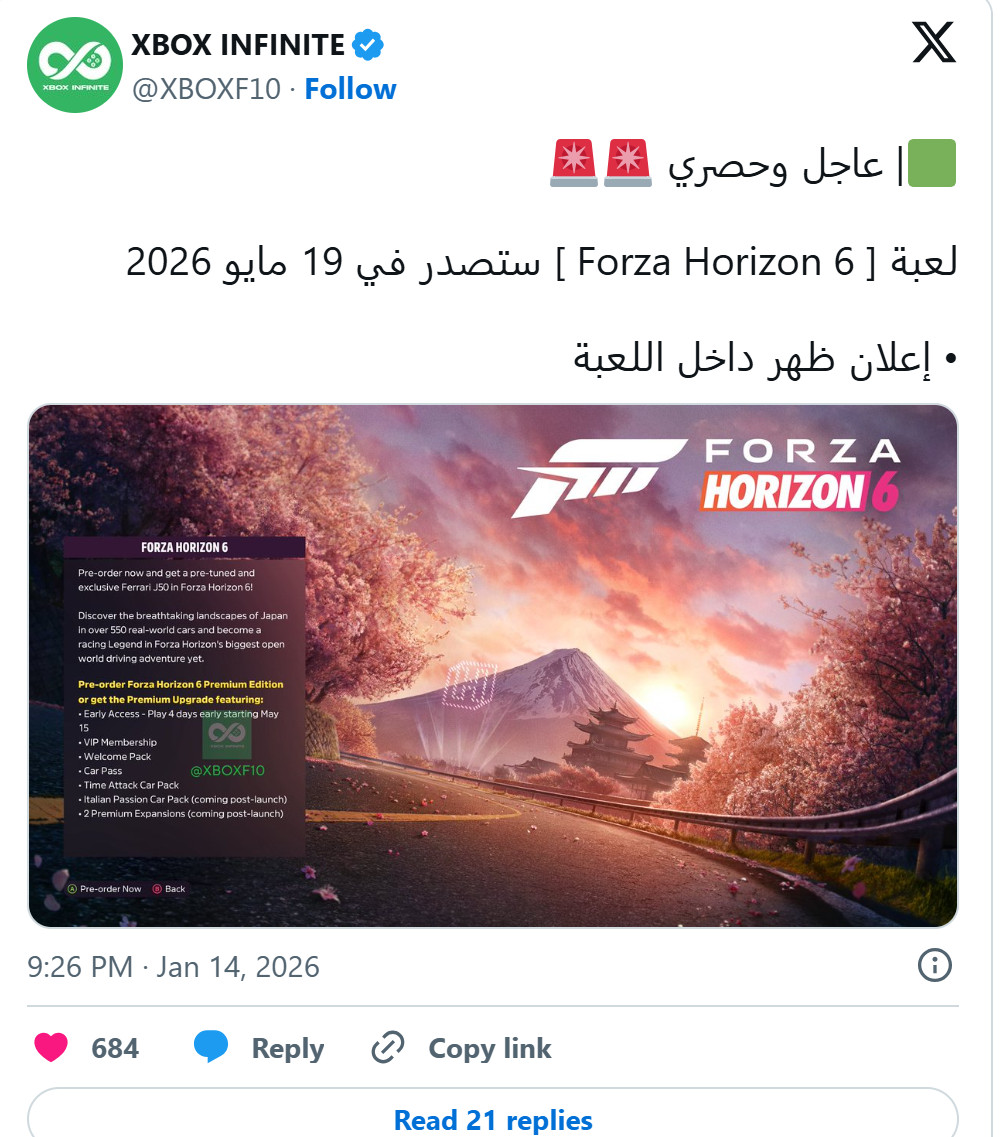Click the Forza Horizon 6 logo in image
The height and width of the screenshot is (1137, 1001).
pyautogui.click(x=706, y=476)
